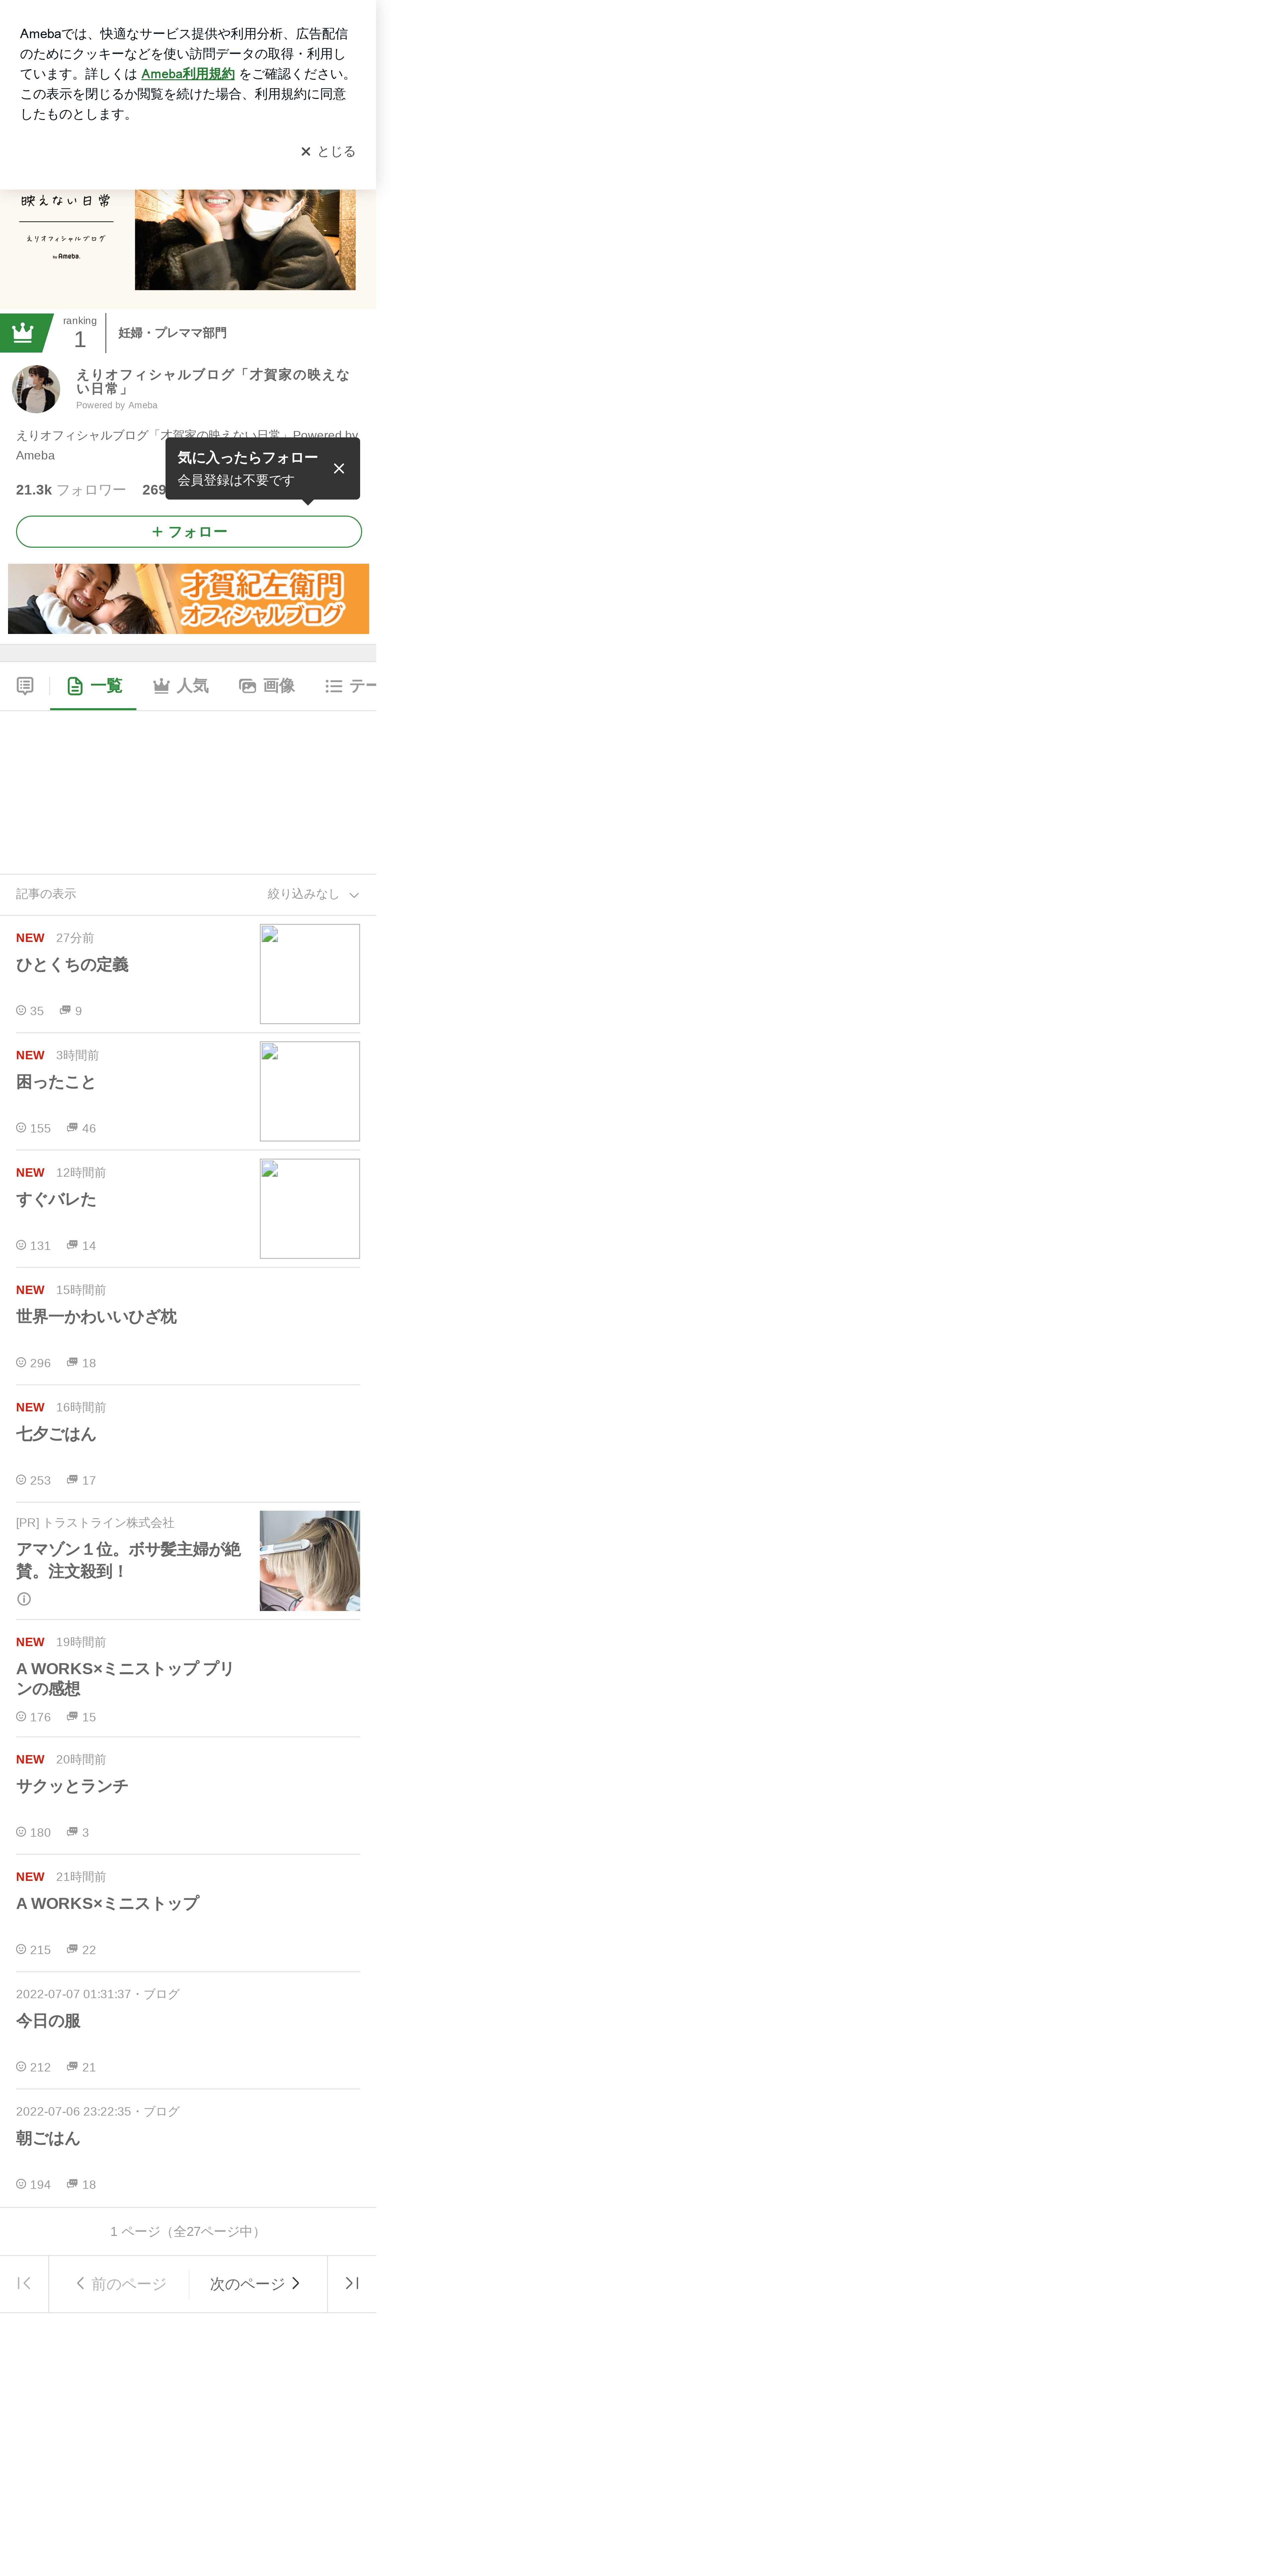Click the comment icon on 困ったこと post
Image resolution: width=1288 pixels, height=2576 pixels.
pos(72,1127)
